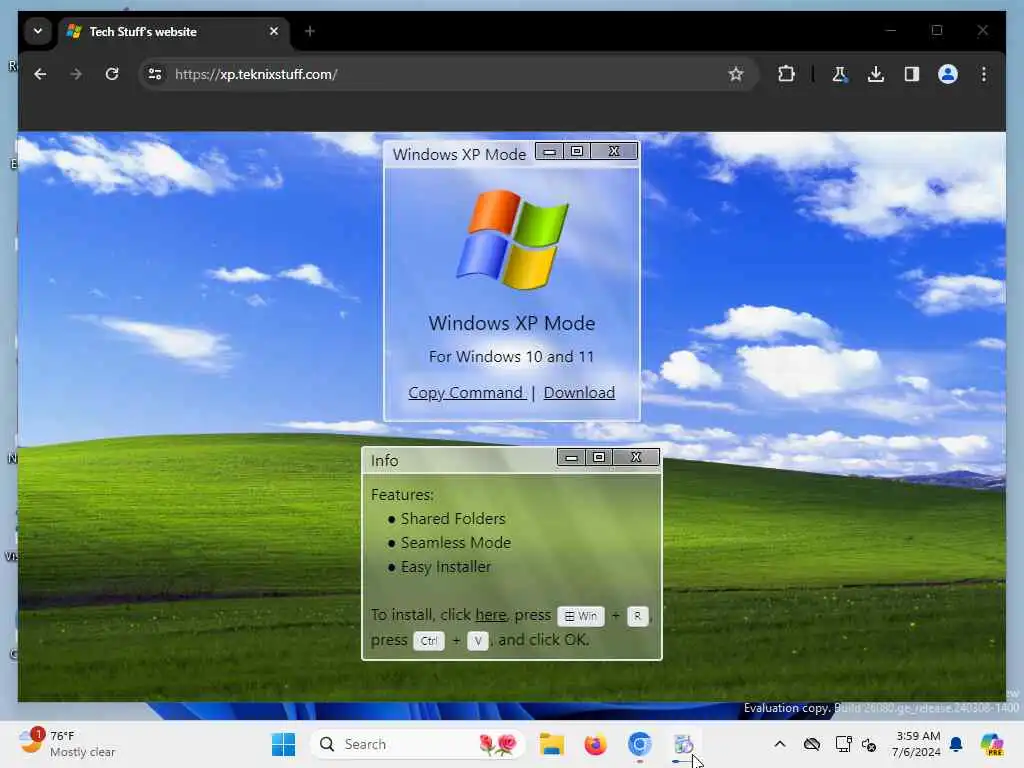Viewport: 1024px width, 768px height.
Task: Focus the address bar URL field
Action: point(447,74)
